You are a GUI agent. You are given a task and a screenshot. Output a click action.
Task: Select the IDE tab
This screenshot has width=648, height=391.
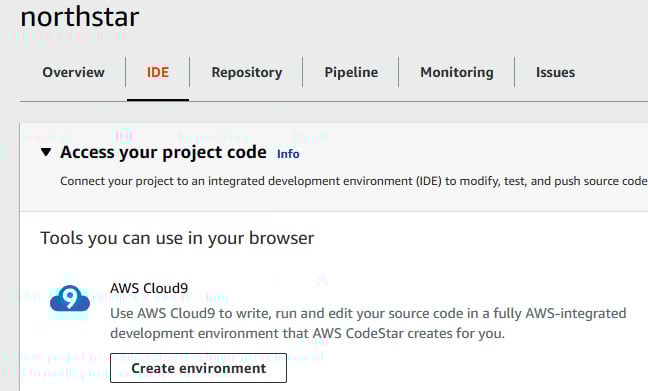click(x=157, y=72)
